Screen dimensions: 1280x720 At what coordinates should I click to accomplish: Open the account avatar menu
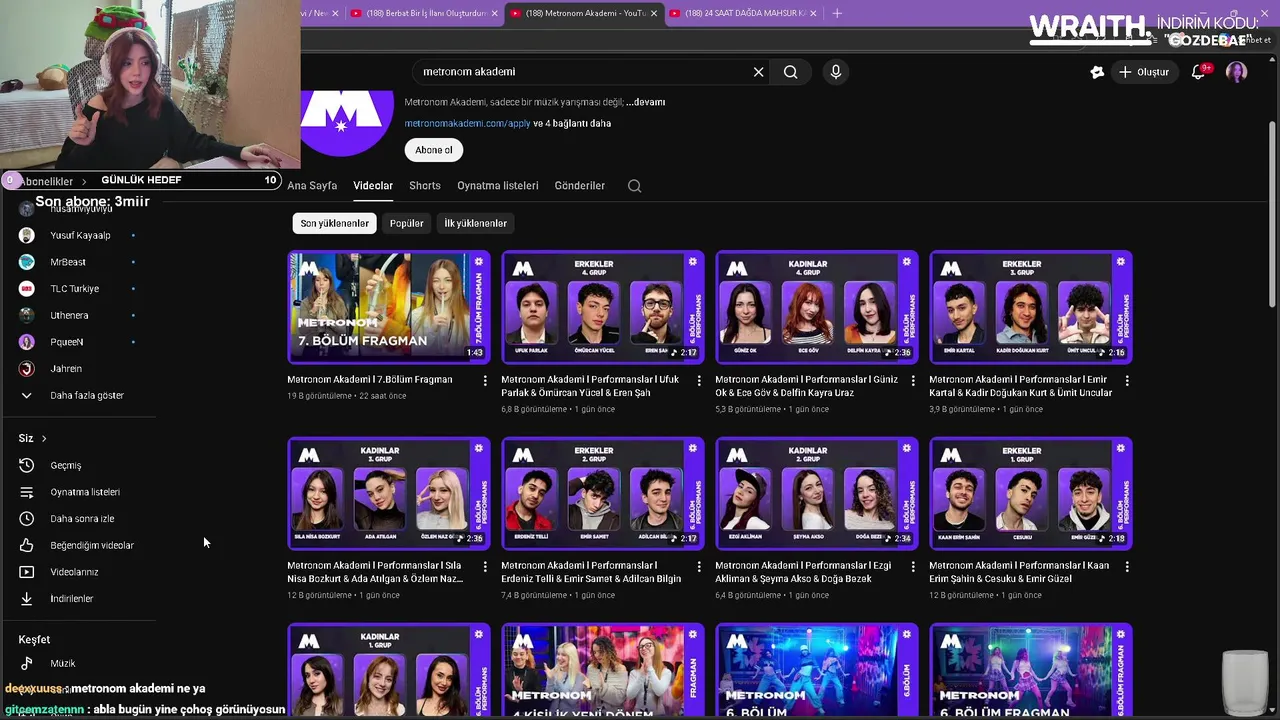point(1237,72)
